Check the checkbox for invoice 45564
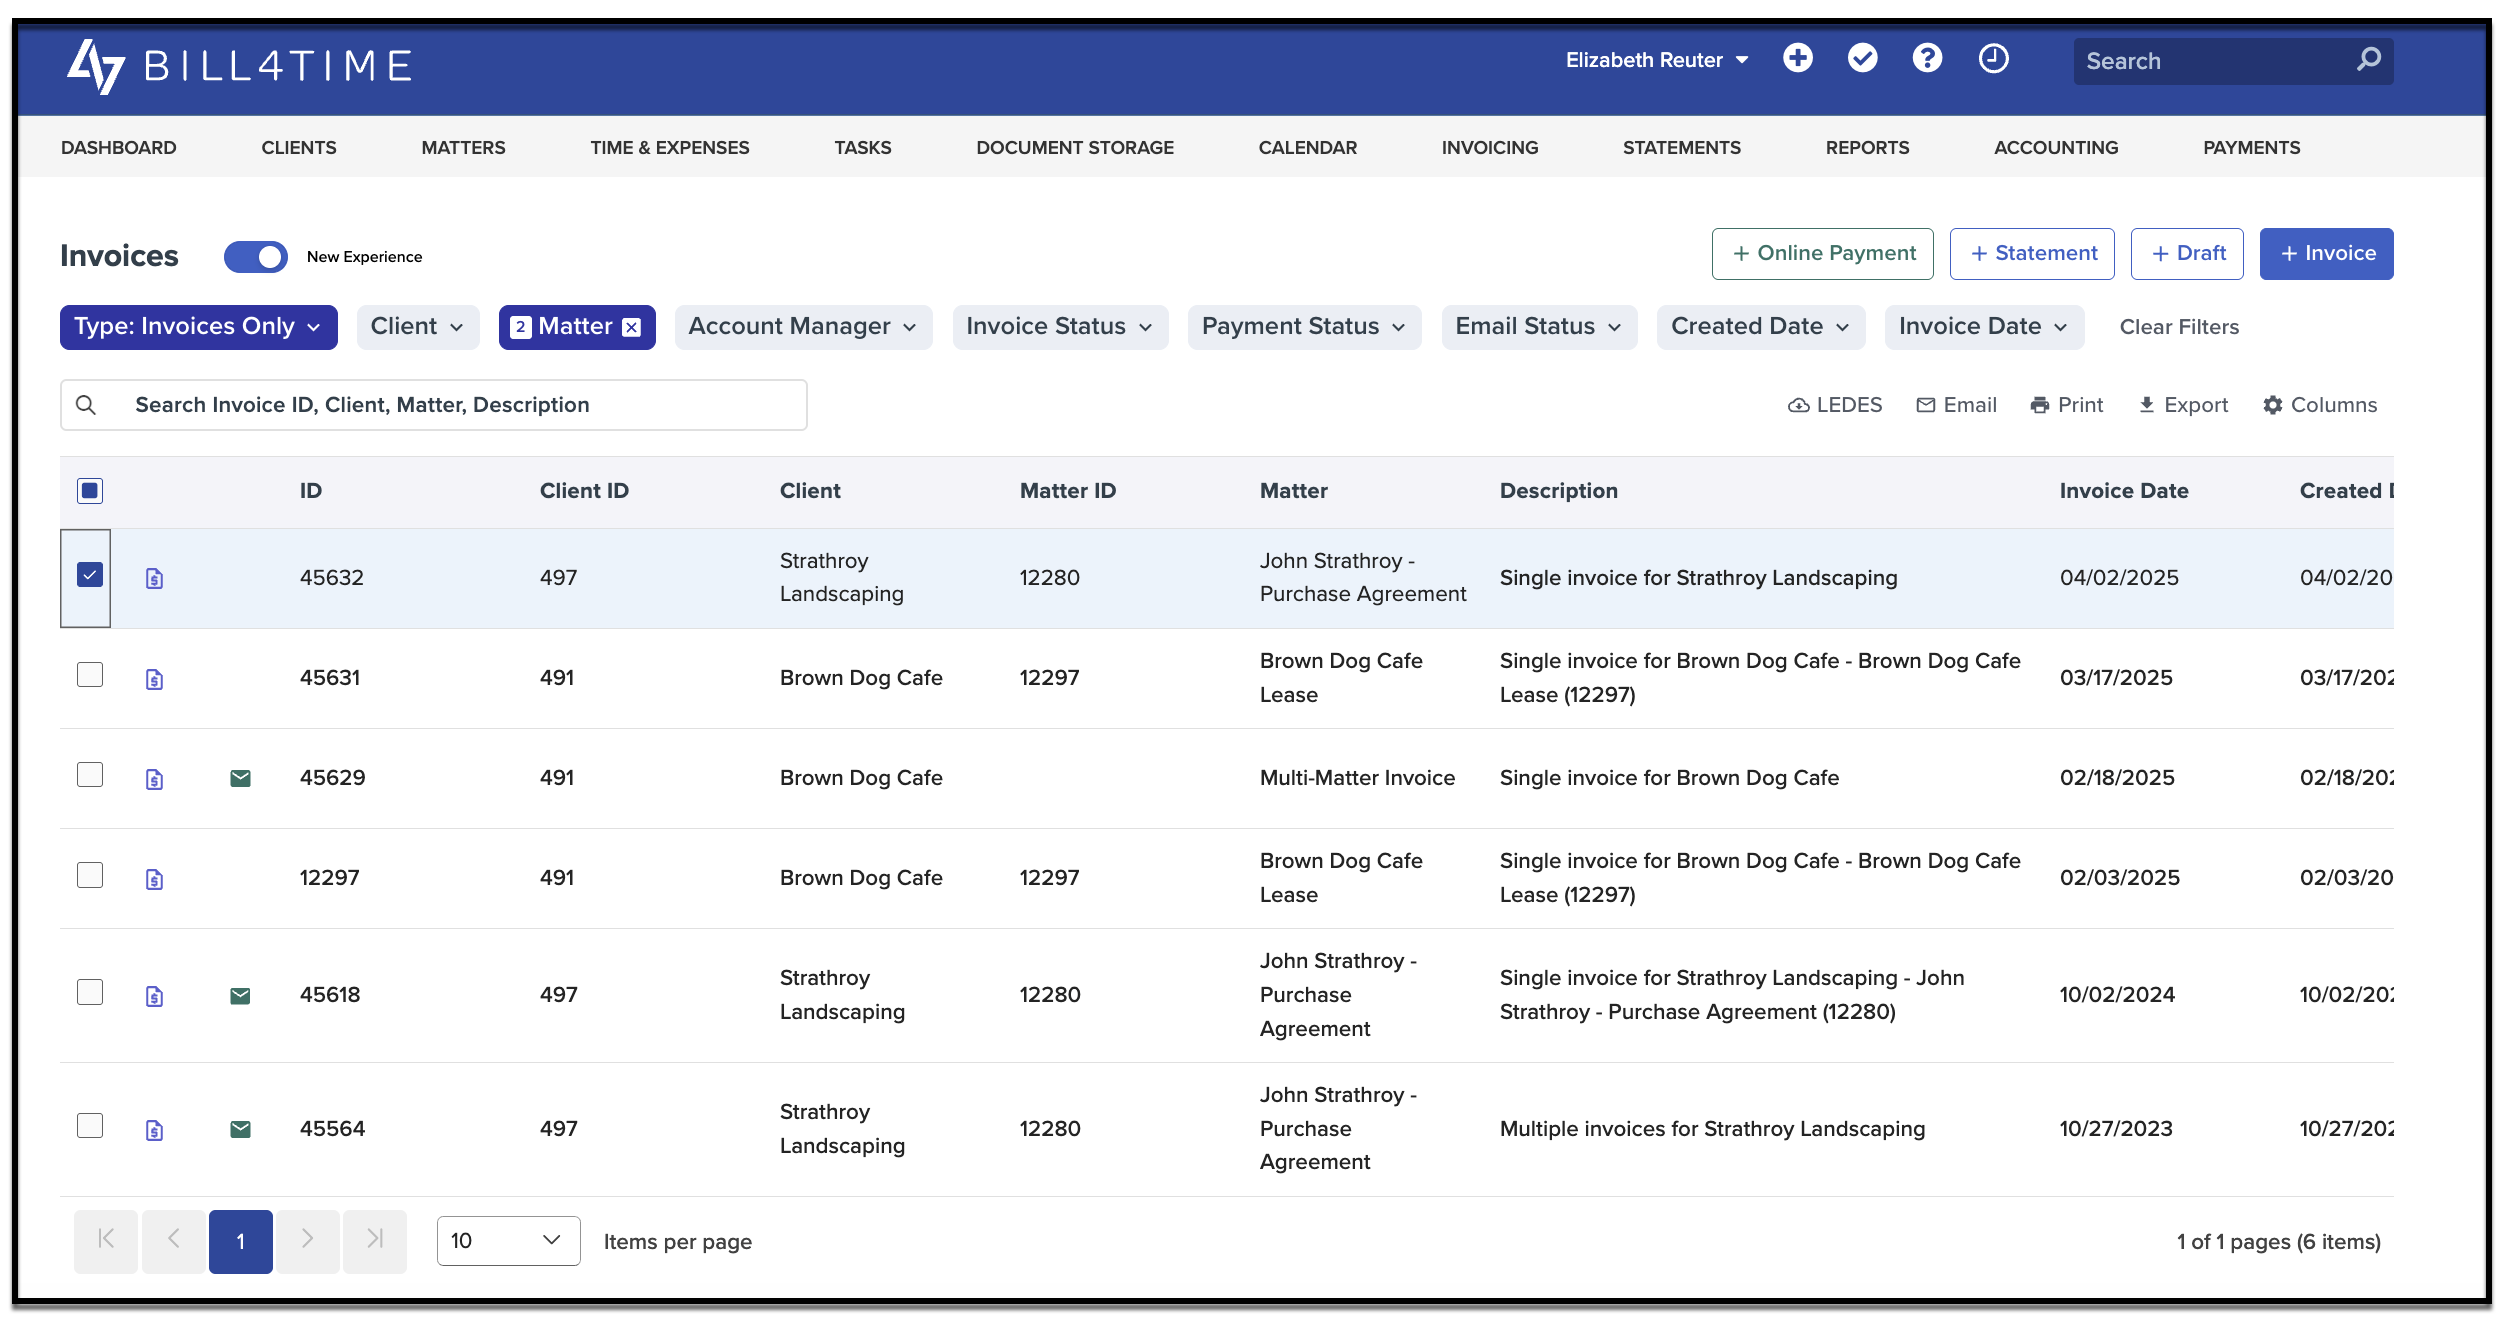 90,1126
